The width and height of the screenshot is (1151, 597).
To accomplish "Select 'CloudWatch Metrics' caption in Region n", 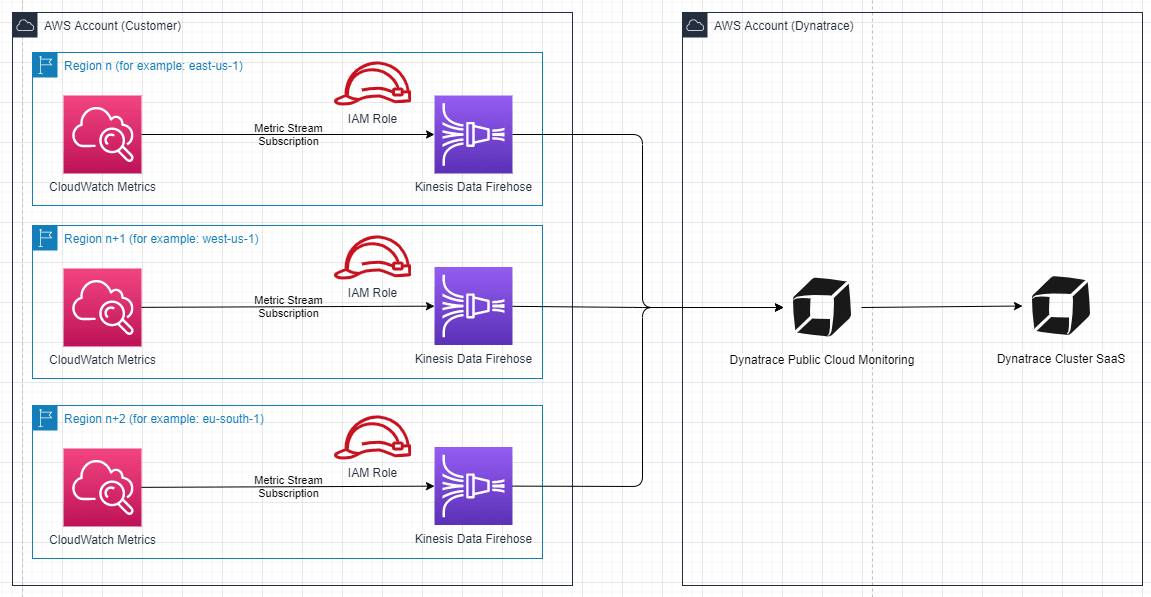I will pyautogui.click(x=102, y=187).
